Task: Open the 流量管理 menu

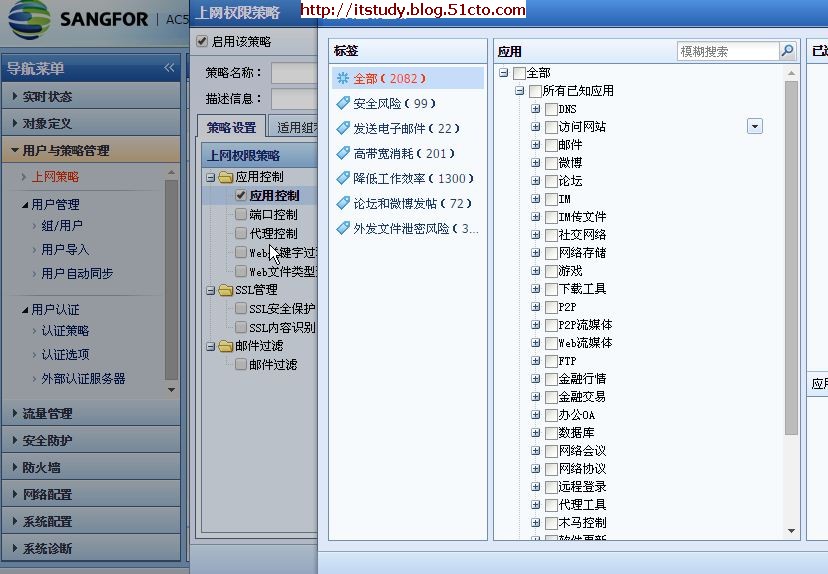Action: pos(91,413)
